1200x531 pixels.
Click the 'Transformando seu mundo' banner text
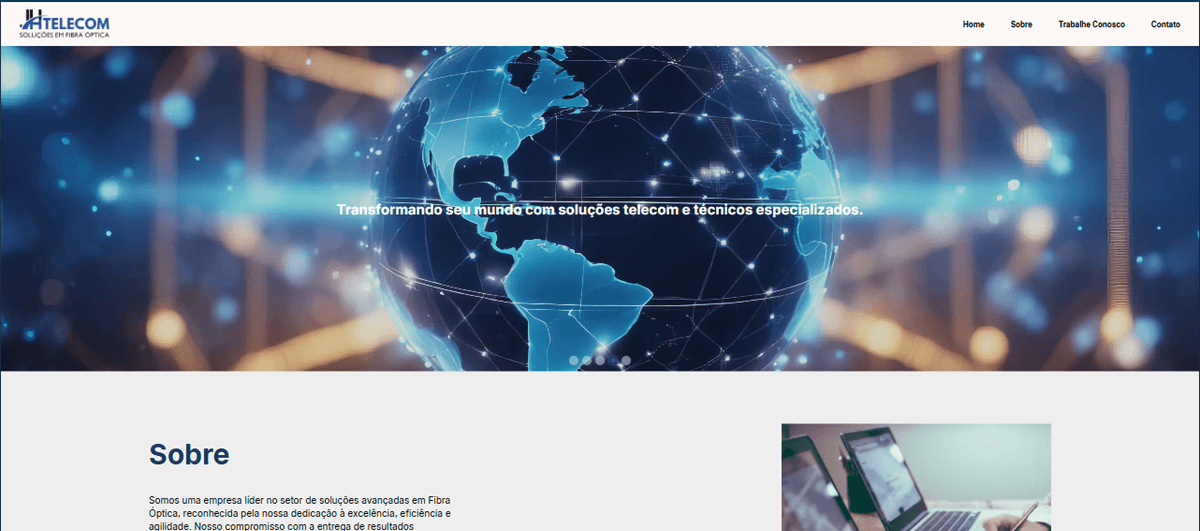pos(600,211)
